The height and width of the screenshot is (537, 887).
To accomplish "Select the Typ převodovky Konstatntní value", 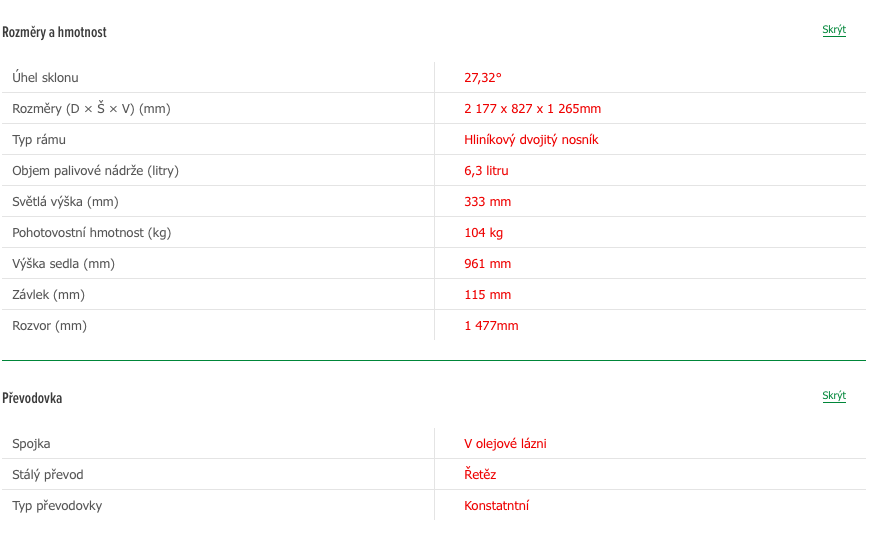I will click(x=496, y=506).
